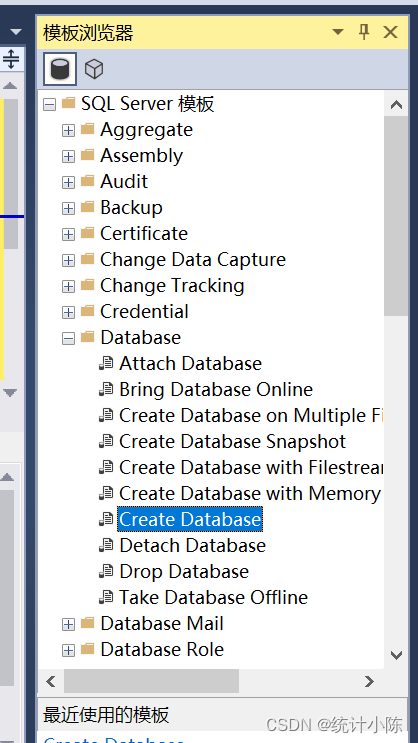The image size is (418, 743).
Task: Select the Take Database Offline template
Action: pos(213,598)
